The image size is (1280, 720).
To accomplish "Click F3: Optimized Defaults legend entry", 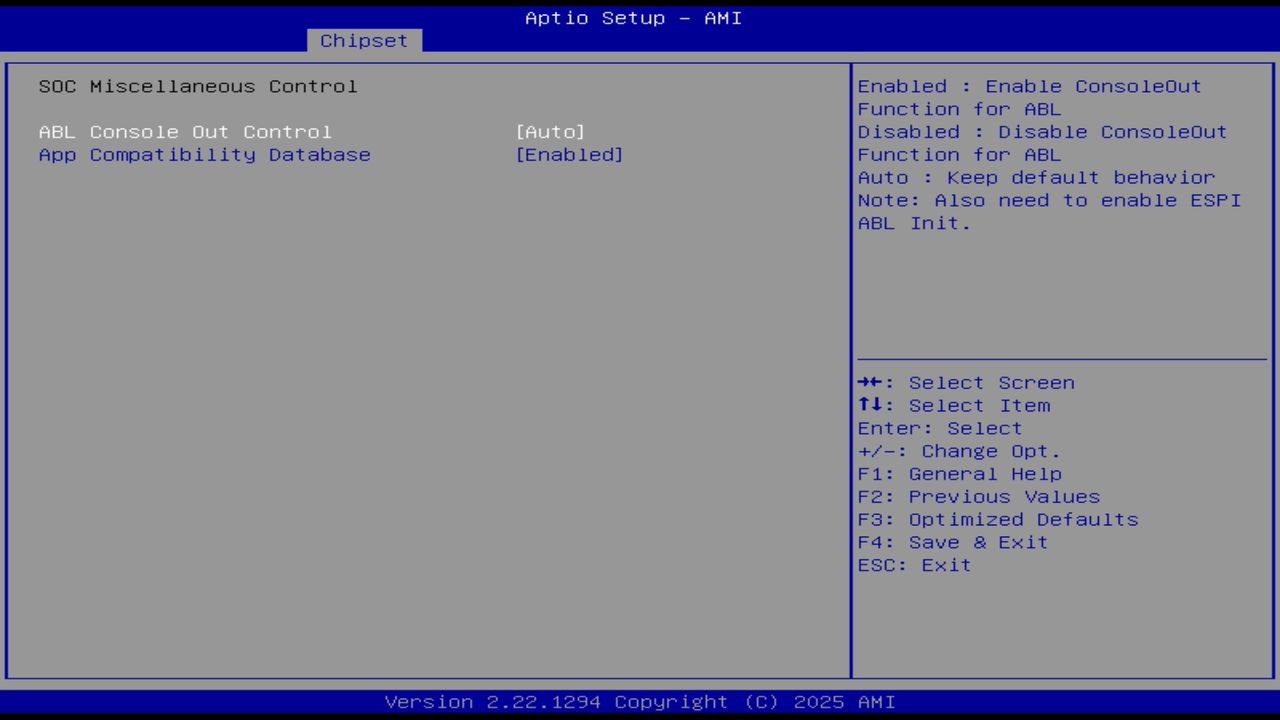I will pyautogui.click(x=997, y=519).
